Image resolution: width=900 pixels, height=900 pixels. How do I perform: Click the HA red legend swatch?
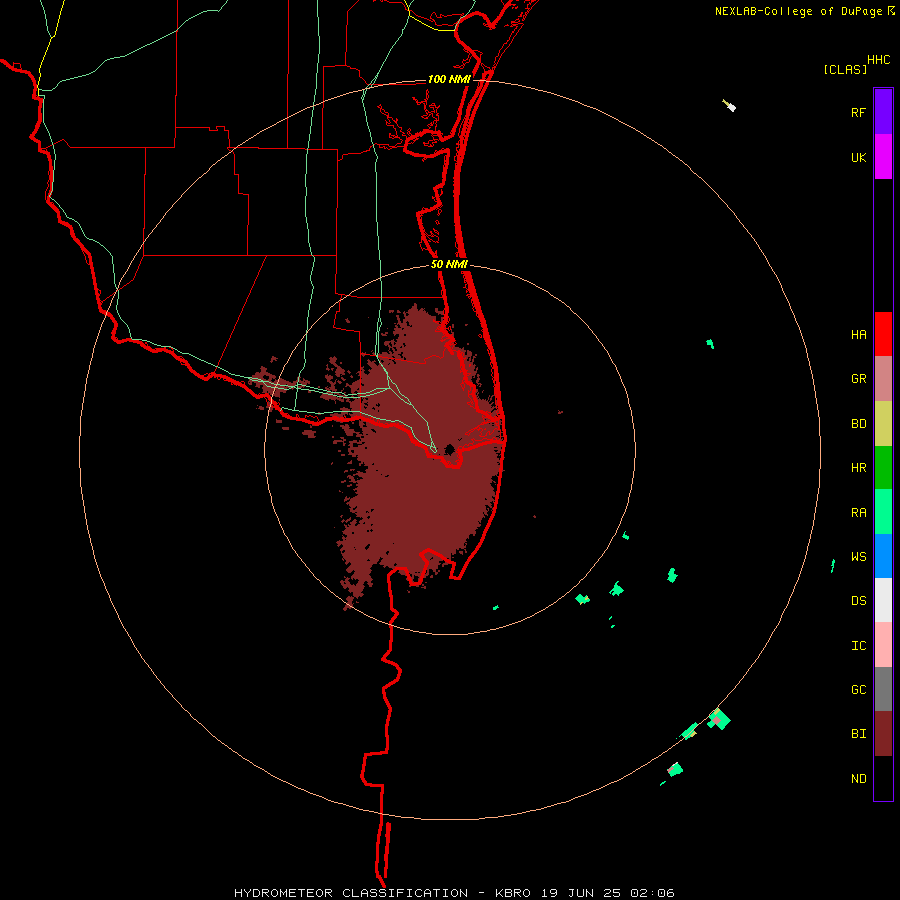click(883, 334)
